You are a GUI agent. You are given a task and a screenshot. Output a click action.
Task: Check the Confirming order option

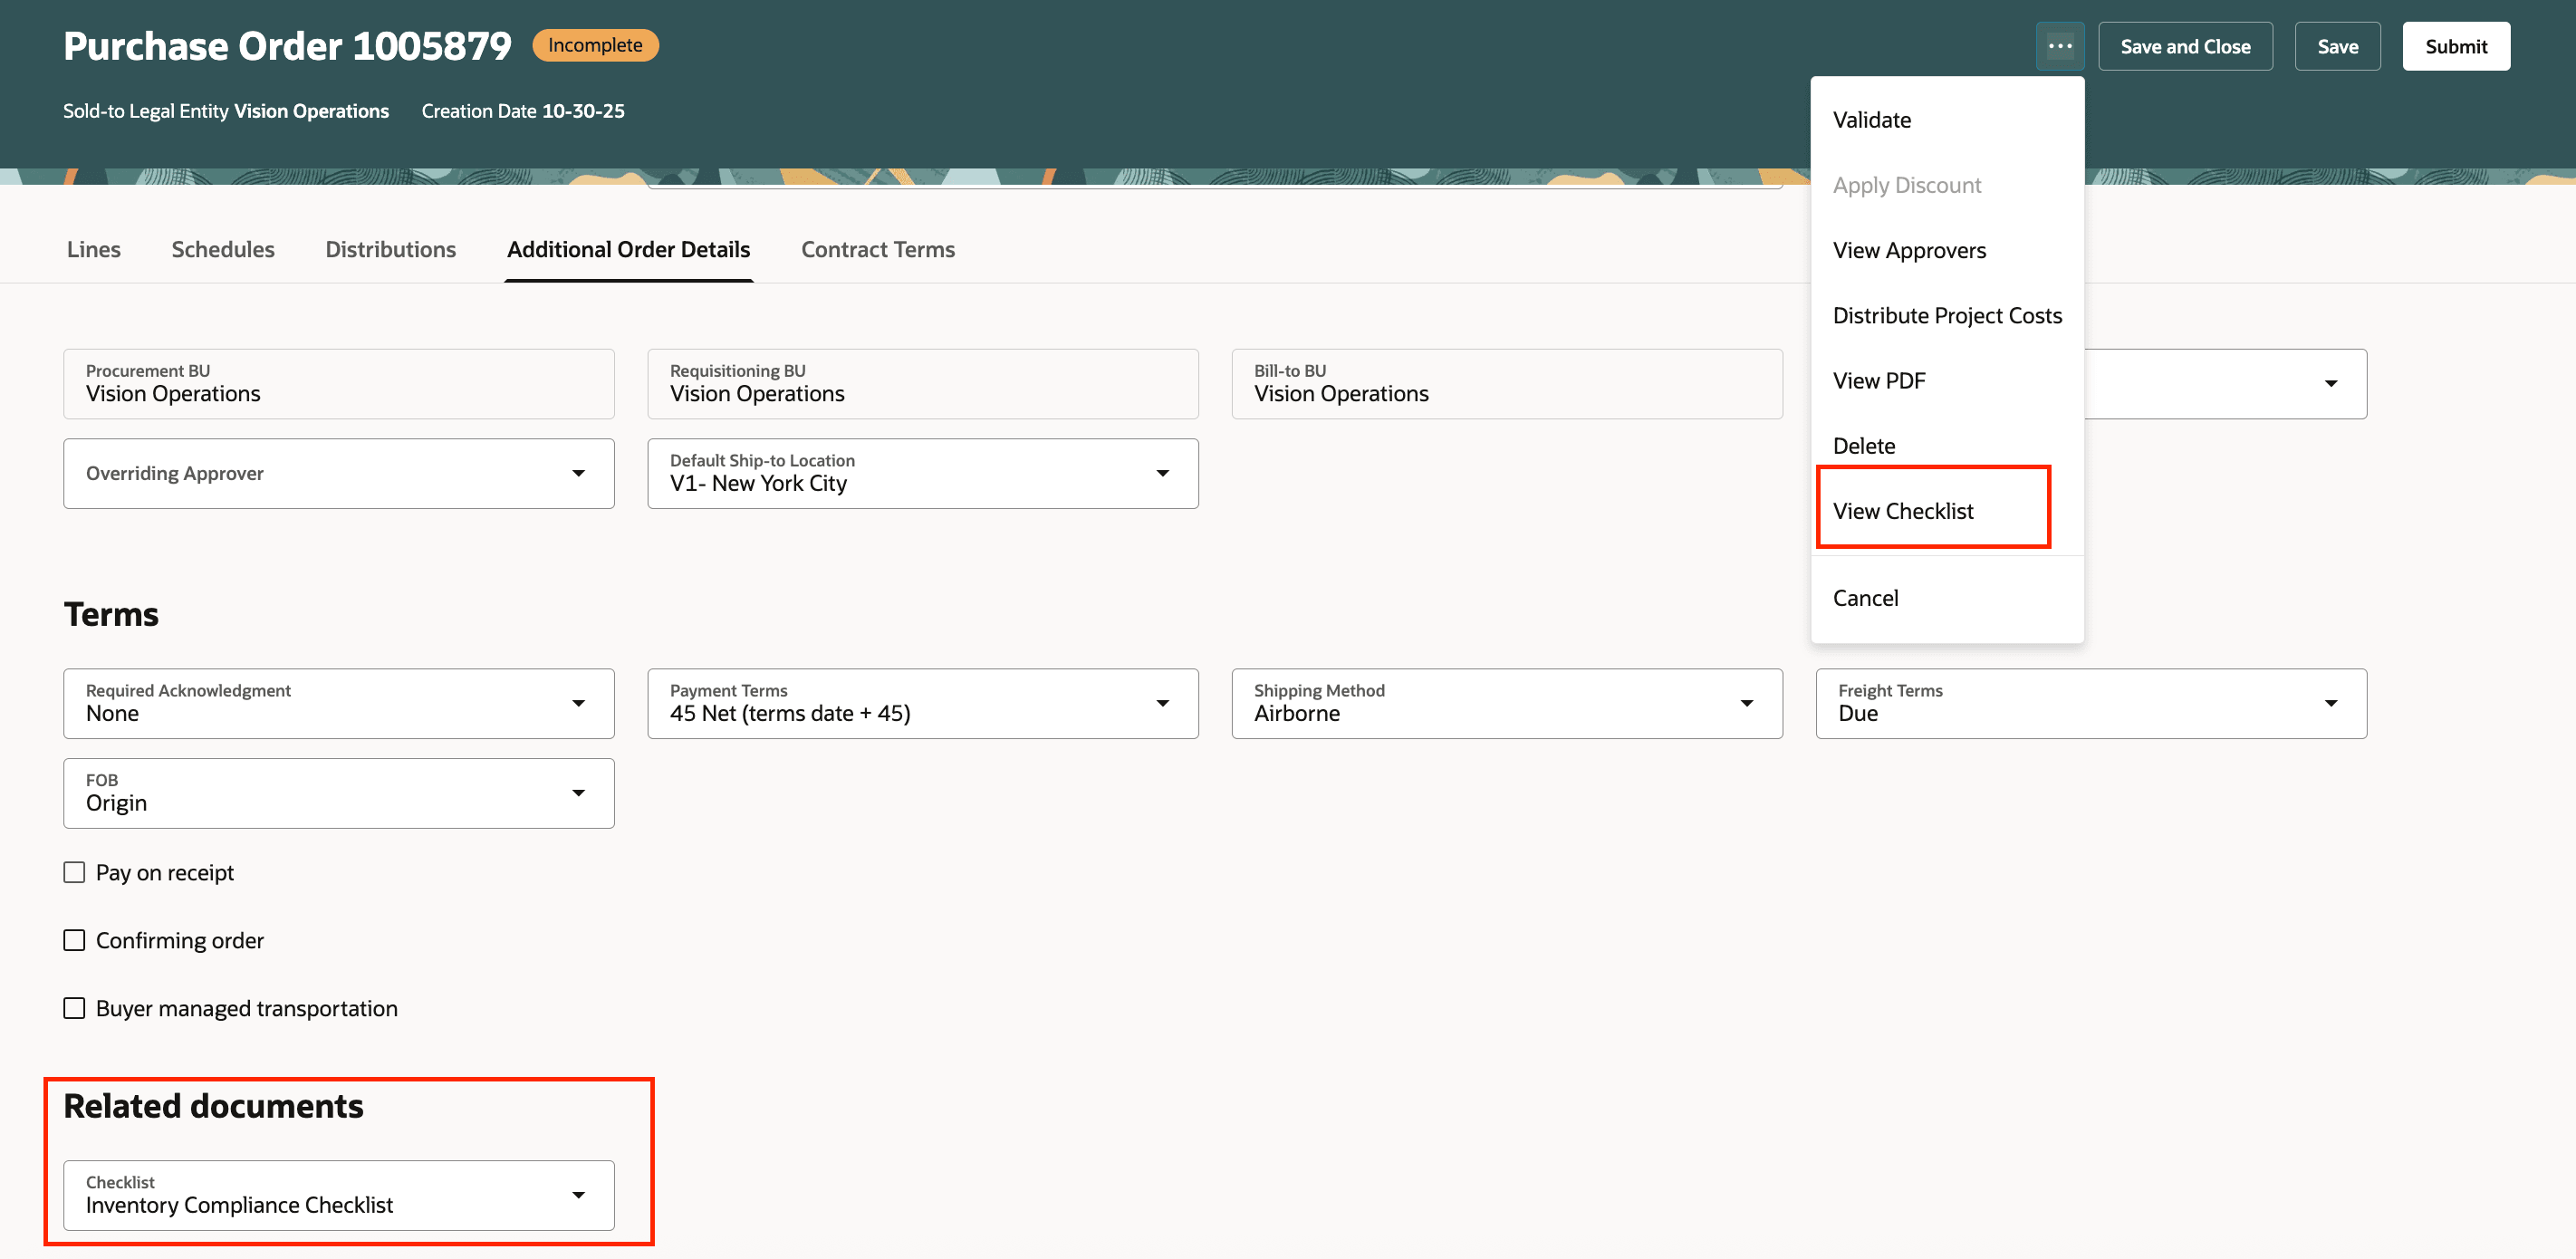(74, 939)
